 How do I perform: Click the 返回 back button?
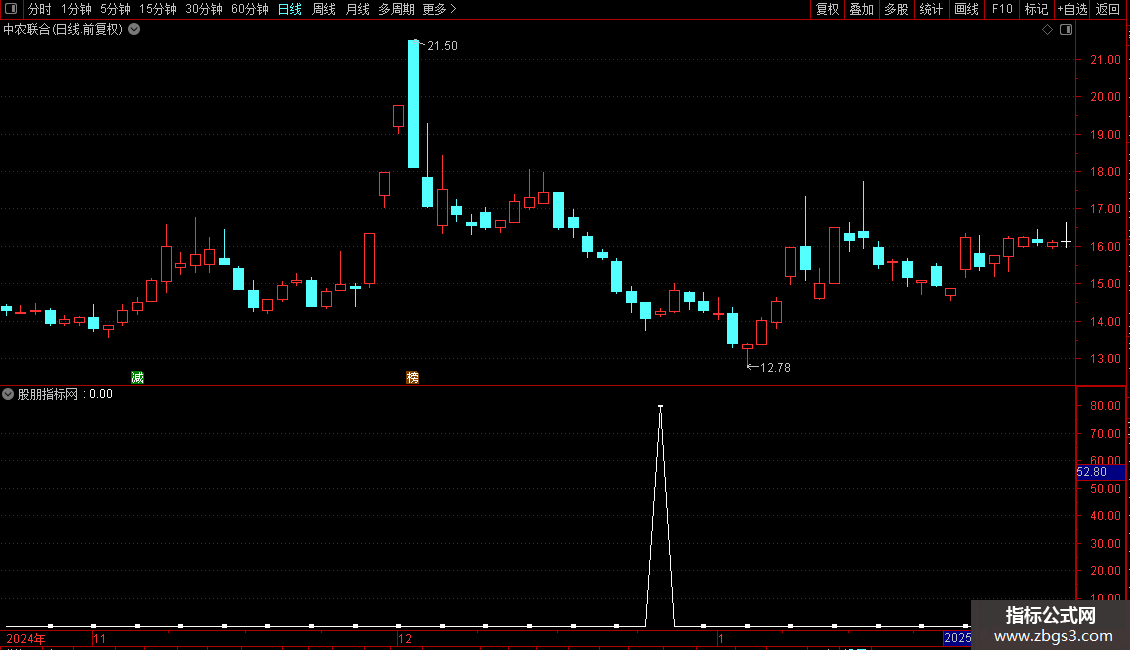coord(1108,9)
